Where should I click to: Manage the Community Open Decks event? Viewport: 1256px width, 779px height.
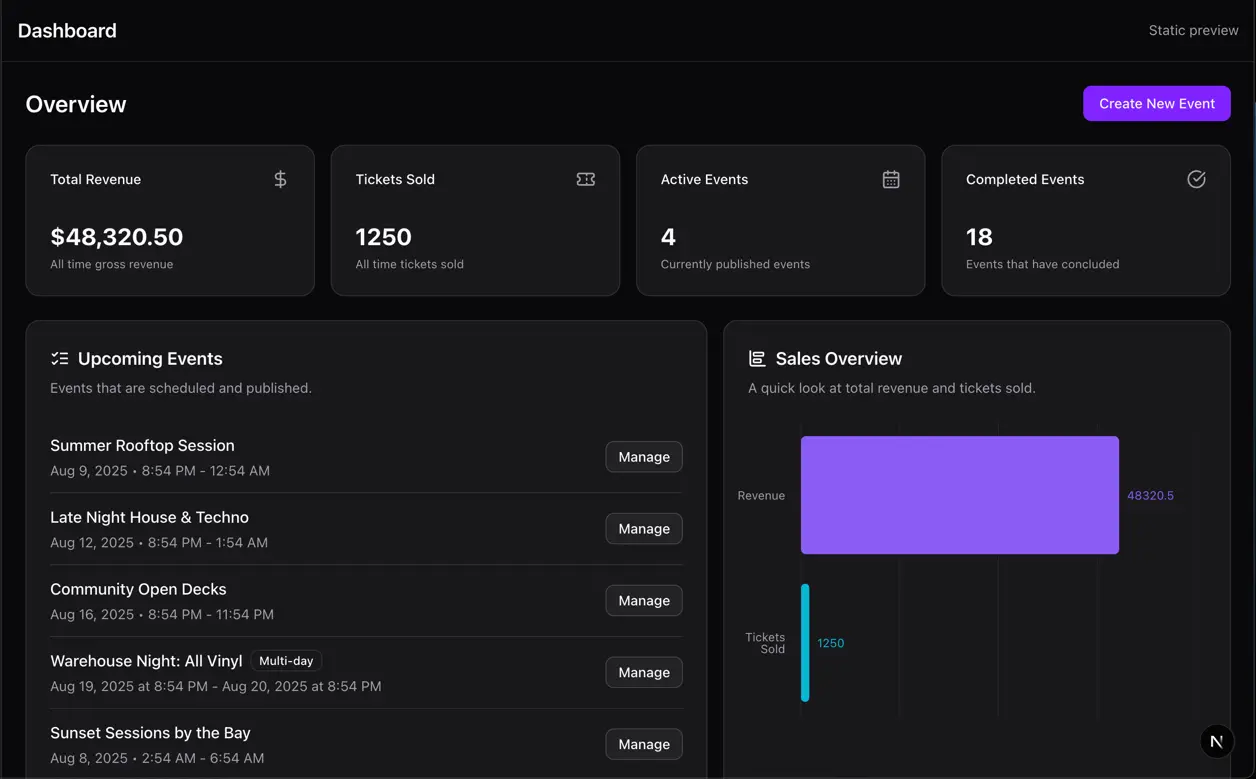coord(643,600)
